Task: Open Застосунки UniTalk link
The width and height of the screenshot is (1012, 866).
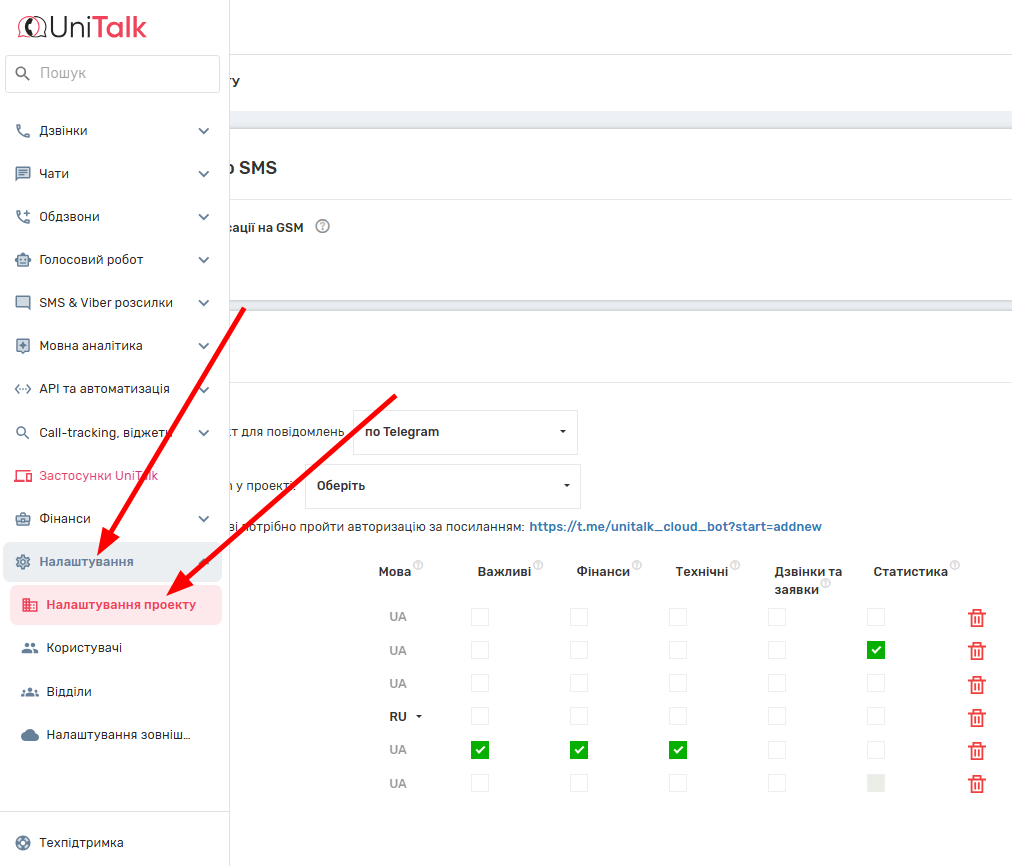Action: click(98, 476)
